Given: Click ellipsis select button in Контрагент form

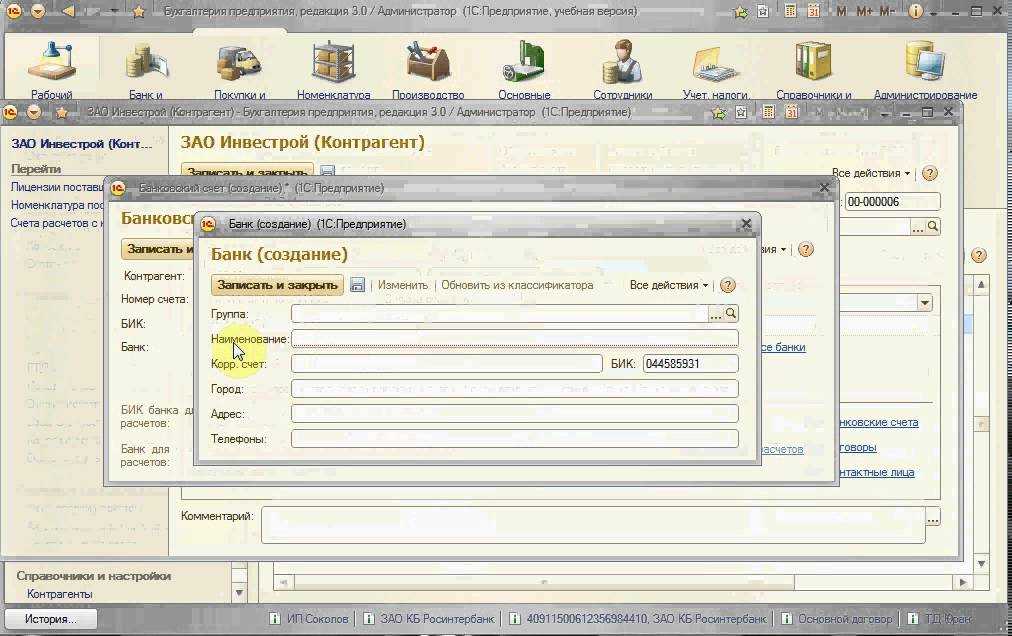Looking at the screenshot, I should (918, 227).
